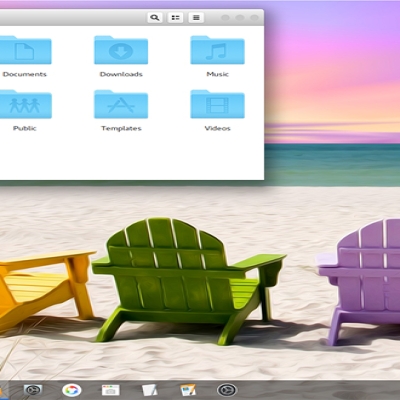Launch the round dark player icon in dock

227,390
